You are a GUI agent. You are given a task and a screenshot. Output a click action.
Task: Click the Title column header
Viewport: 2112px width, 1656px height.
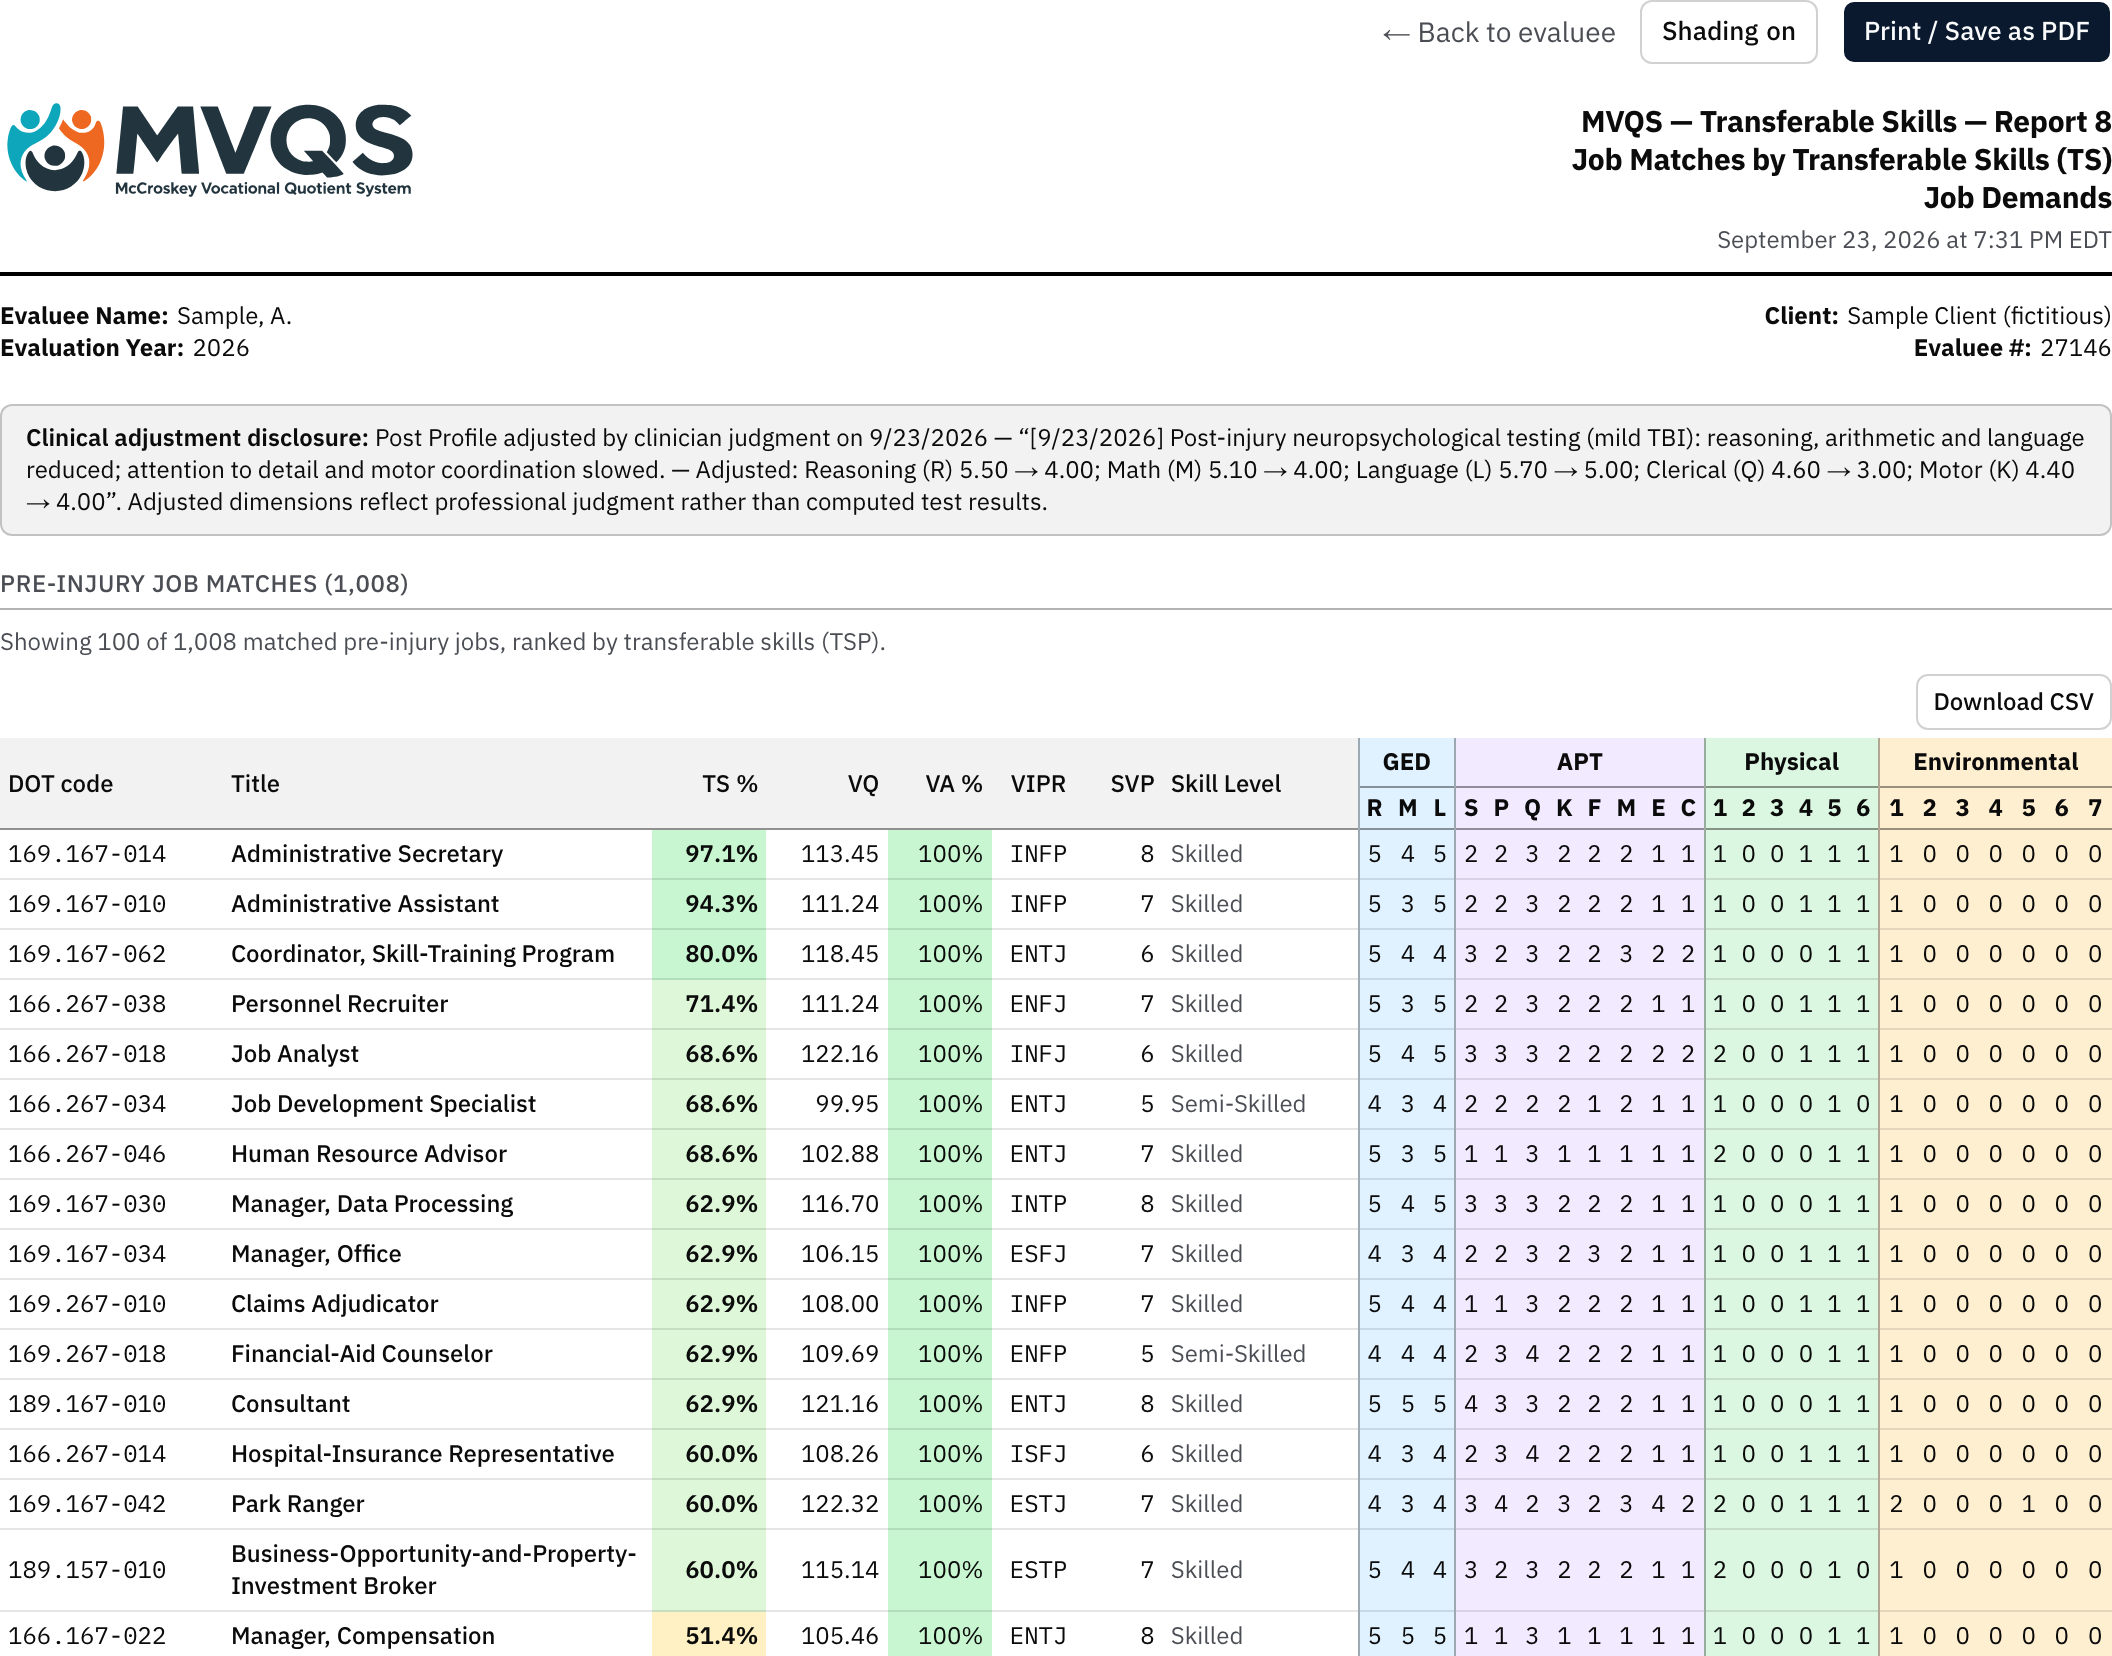255,784
